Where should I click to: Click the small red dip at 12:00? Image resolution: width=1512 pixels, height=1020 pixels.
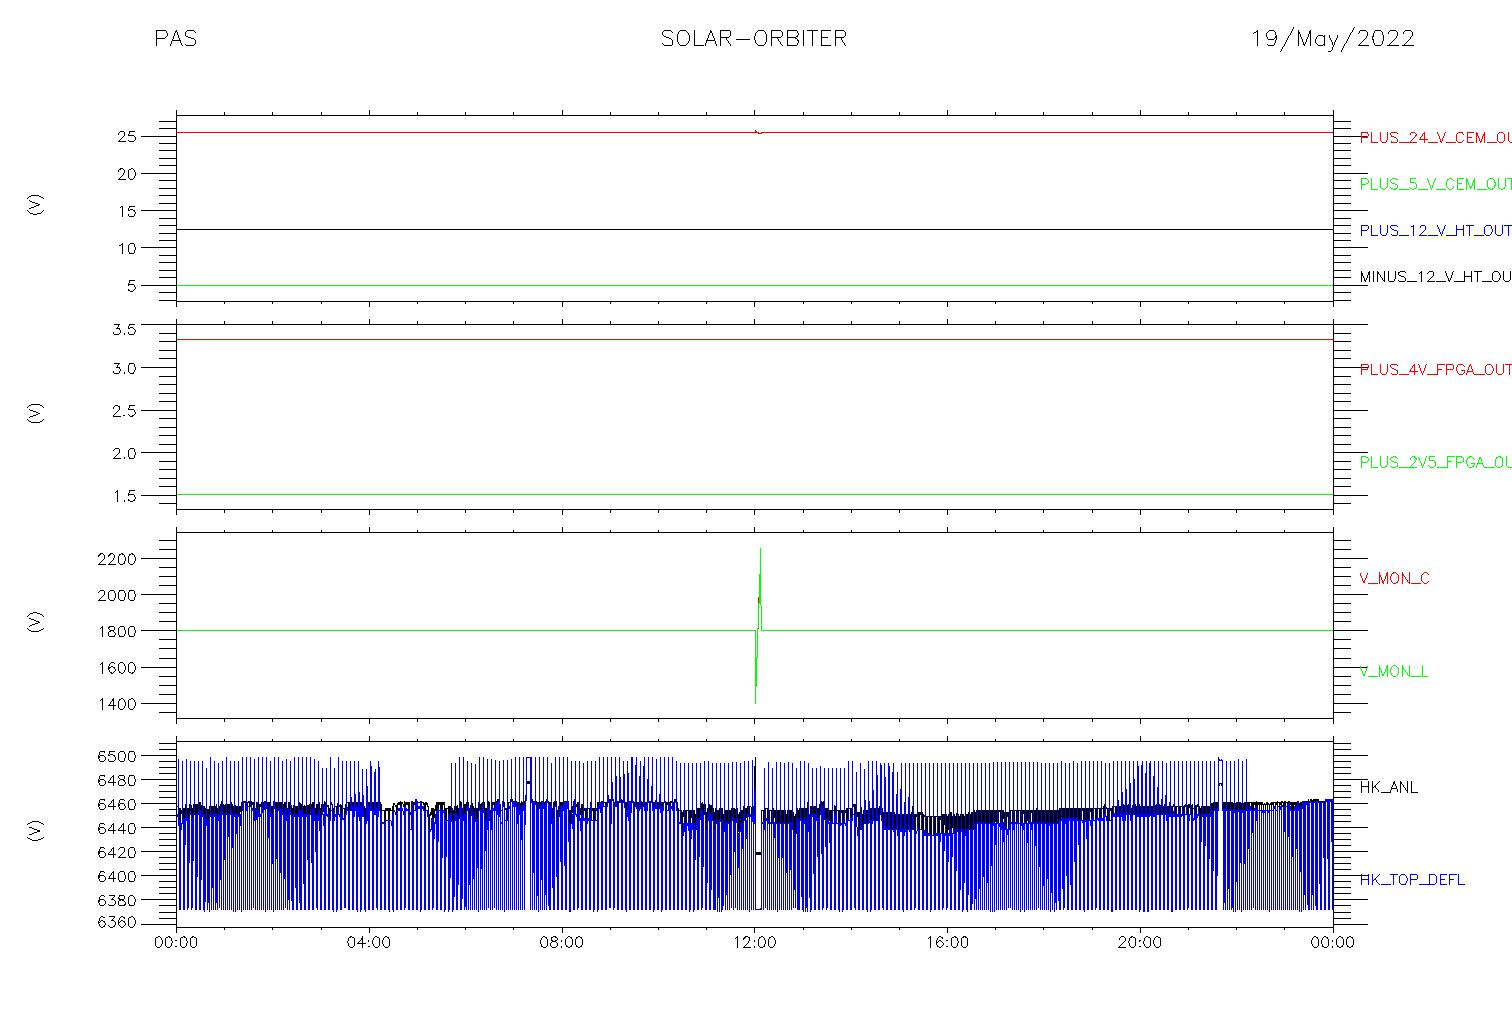tap(758, 132)
